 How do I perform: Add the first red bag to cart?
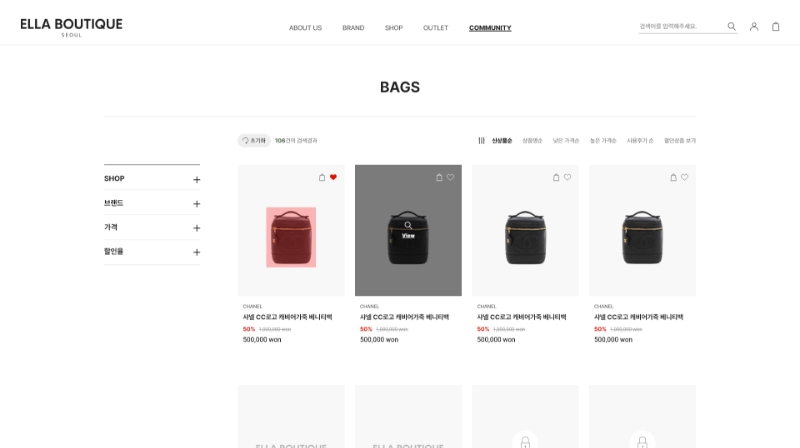pyautogui.click(x=322, y=178)
